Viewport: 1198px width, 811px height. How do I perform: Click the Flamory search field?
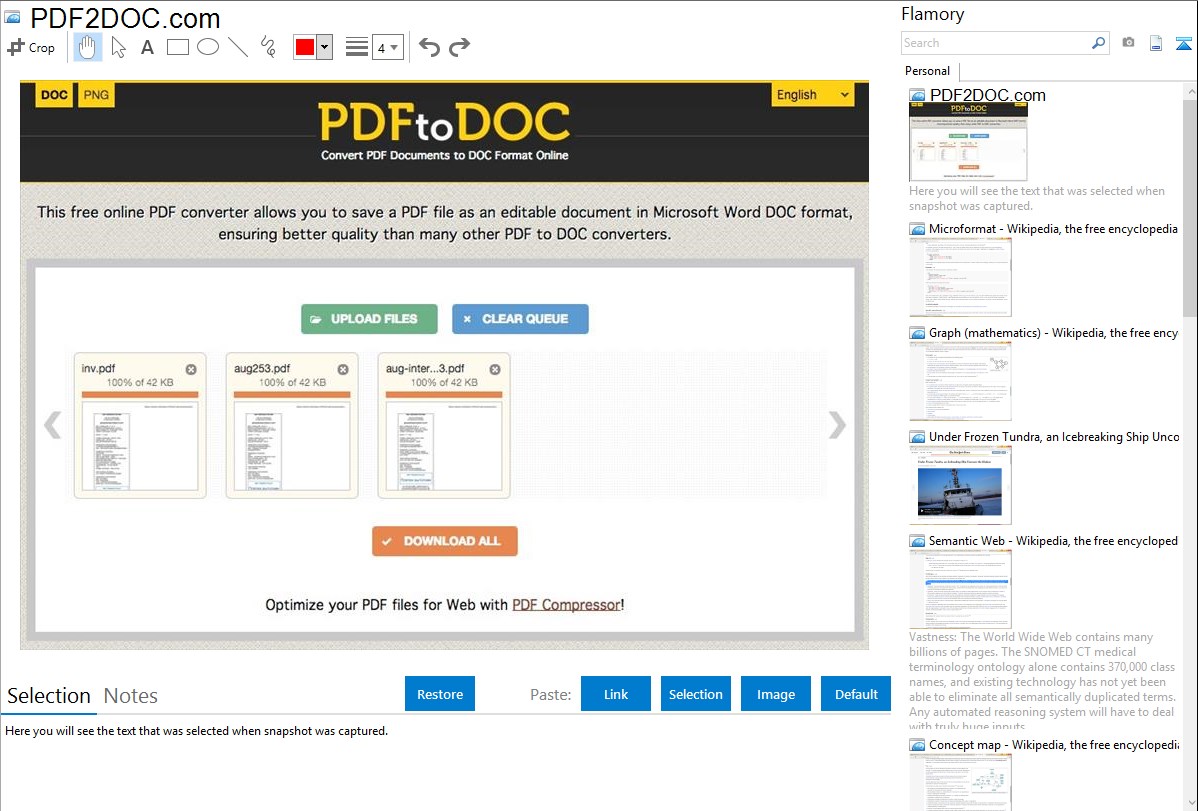pyautogui.click(x=995, y=43)
